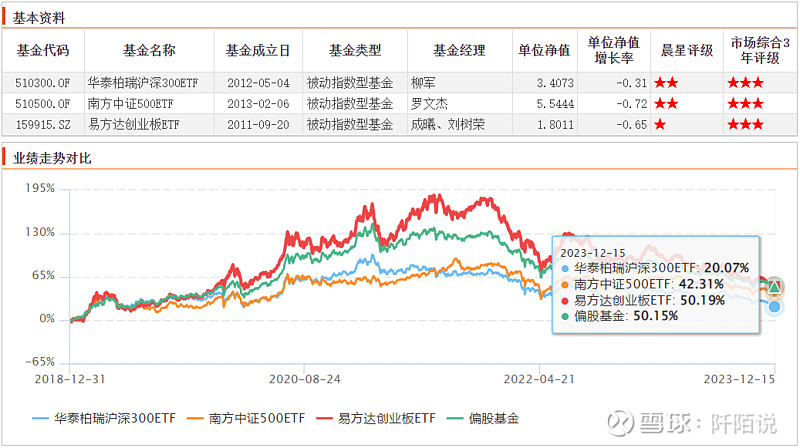800x448 pixels.
Task: Click inception date 2012-05-04
Action: tap(258, 83)
